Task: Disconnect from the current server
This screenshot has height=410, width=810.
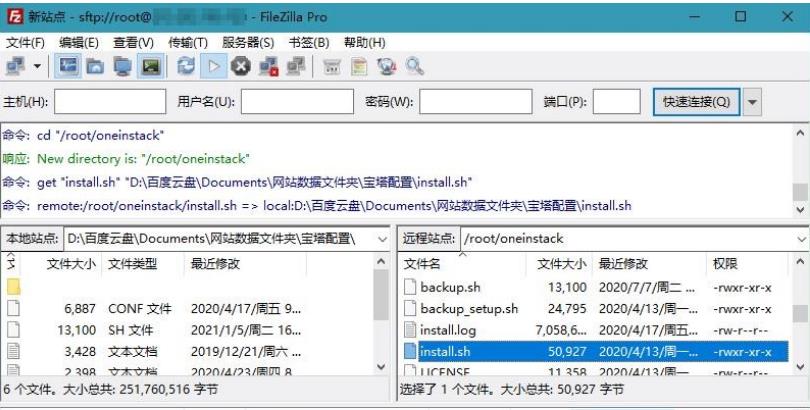Action: coord(269,67)
